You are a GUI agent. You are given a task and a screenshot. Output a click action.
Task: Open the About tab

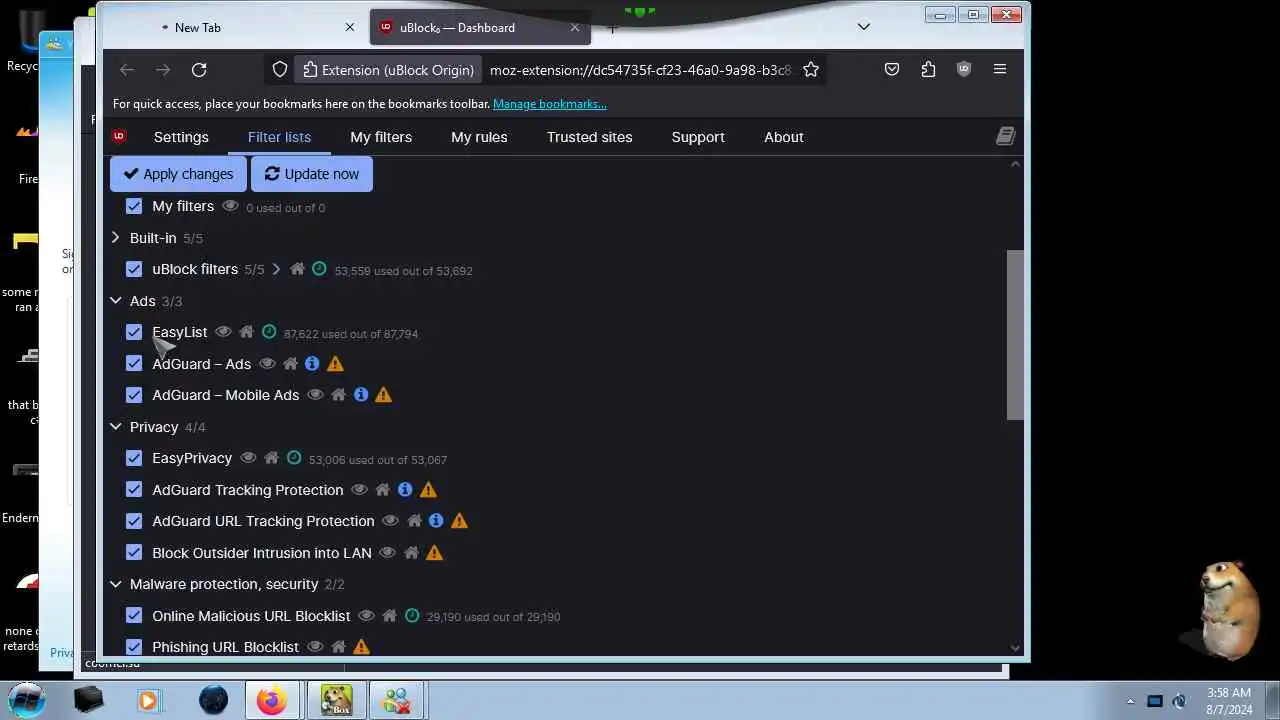(784, 137)
